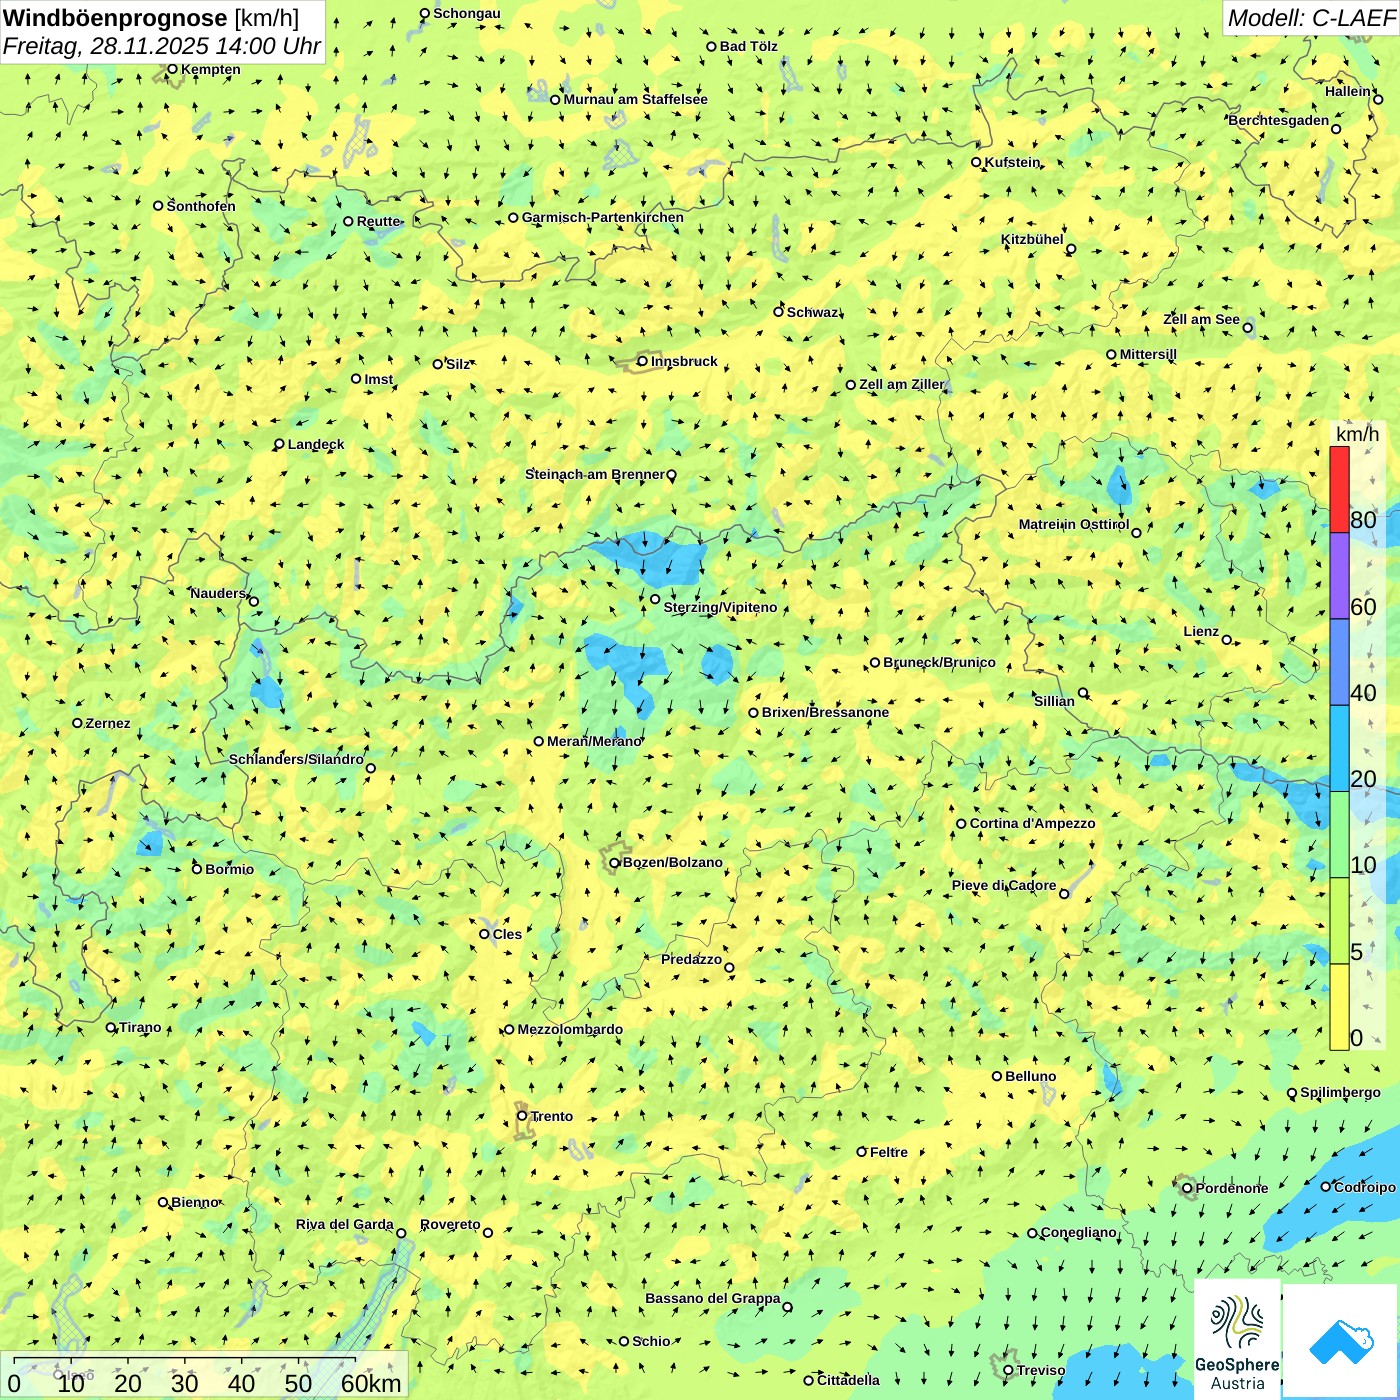Click the Nauders label

coord(218,593)
